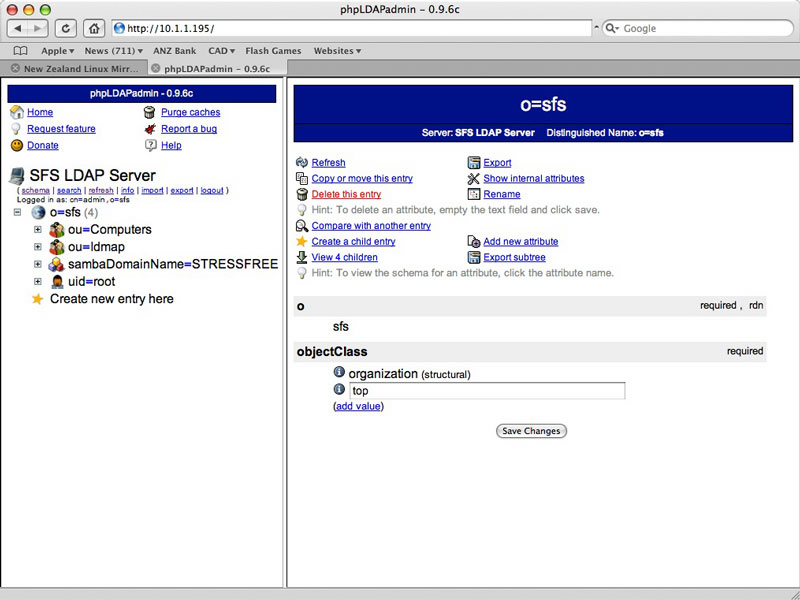Open the Websites bookmarks menu
This screenshot has height=600, width=800.
pos(337,50)
